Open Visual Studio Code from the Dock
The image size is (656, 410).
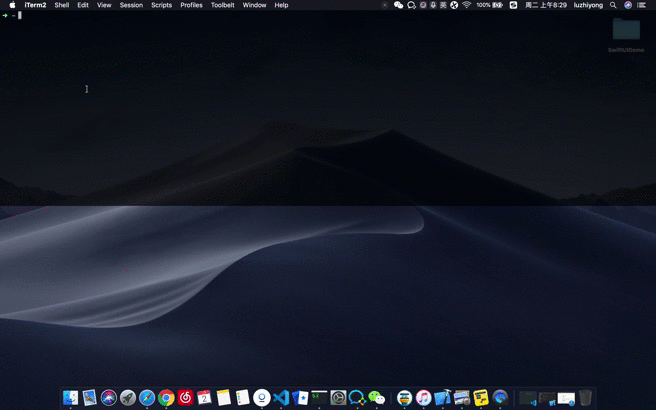(x=281, y=397)
